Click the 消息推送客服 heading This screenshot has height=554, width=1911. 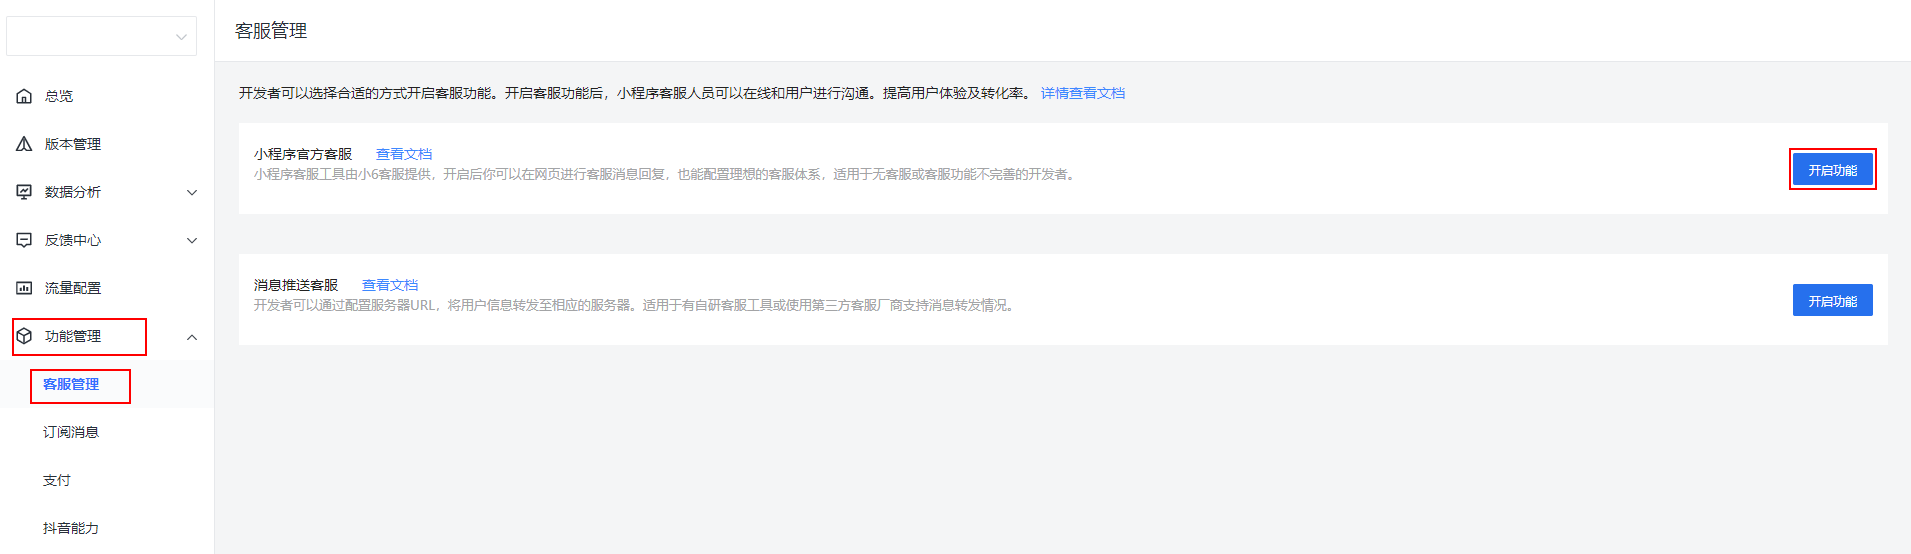pyautogui.click(x=296, y=285)
